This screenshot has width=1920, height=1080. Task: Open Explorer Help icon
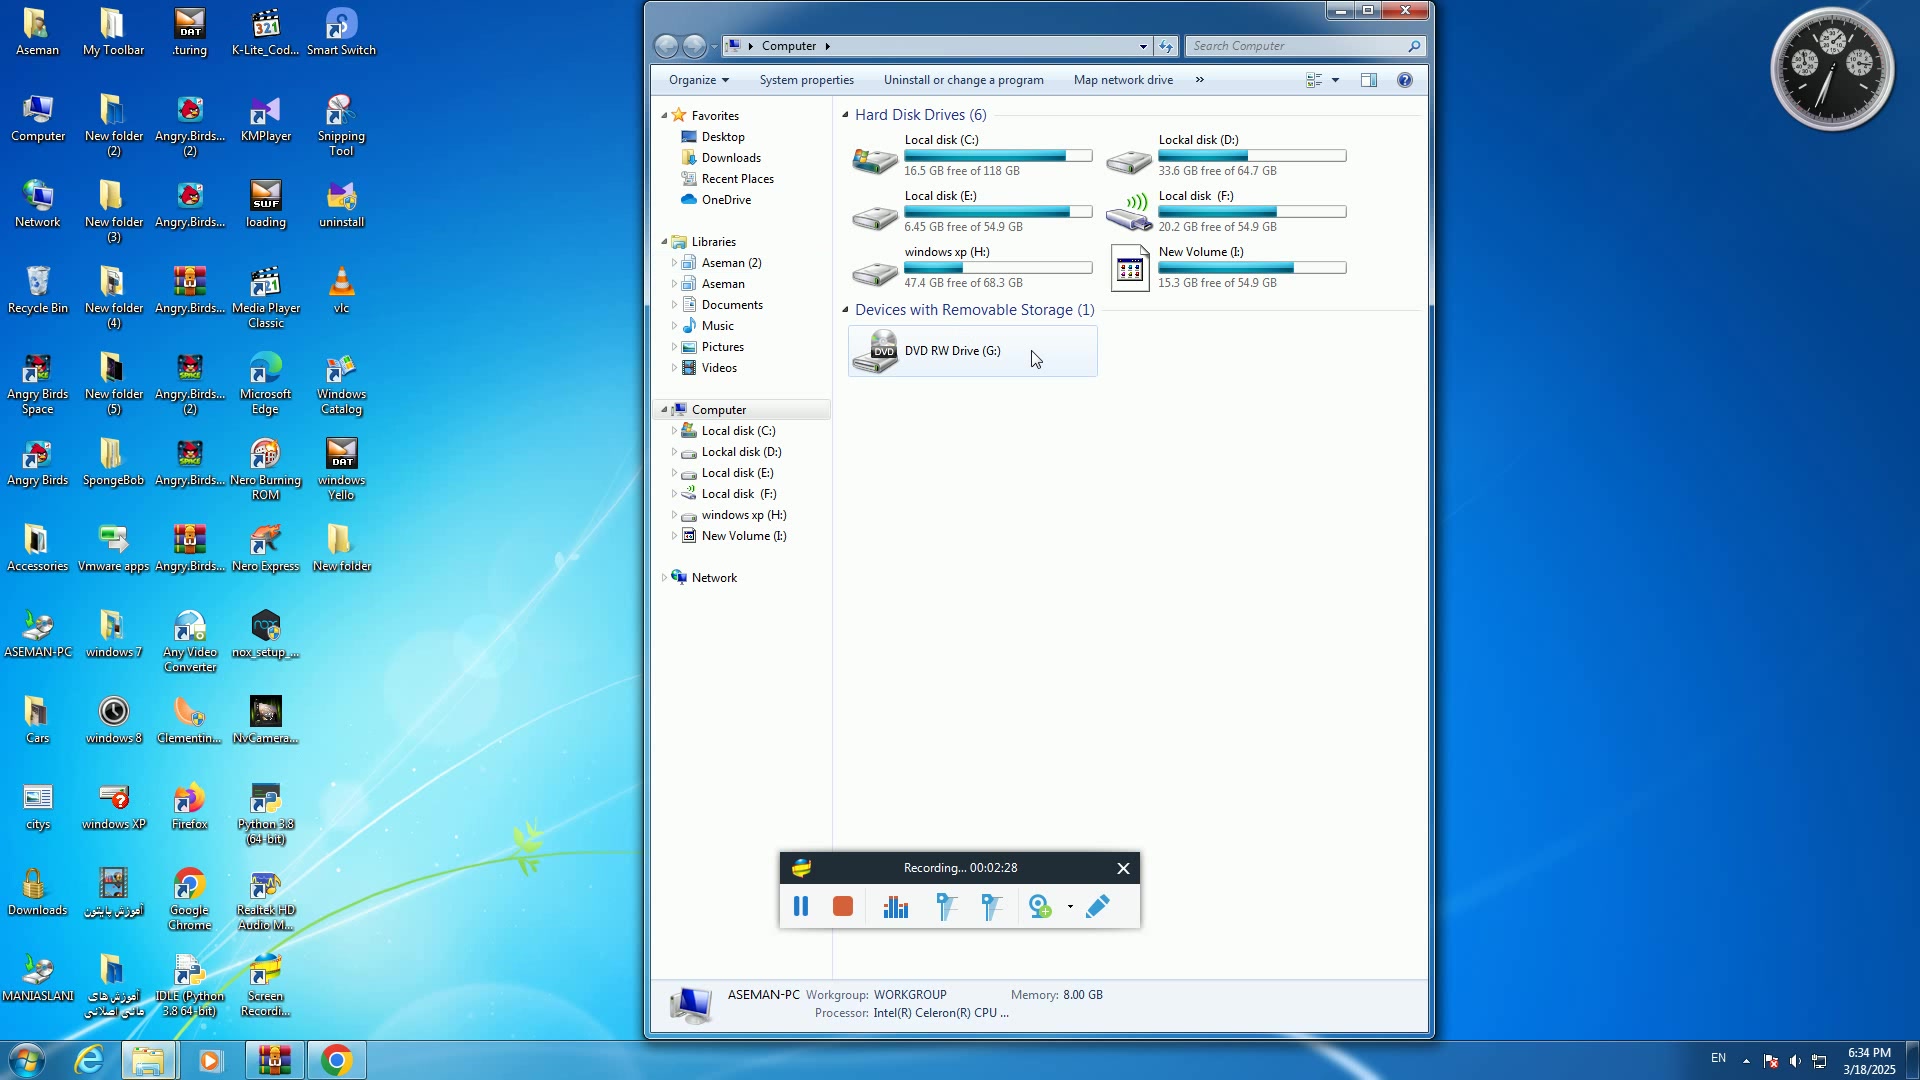tap(1404, 80)
